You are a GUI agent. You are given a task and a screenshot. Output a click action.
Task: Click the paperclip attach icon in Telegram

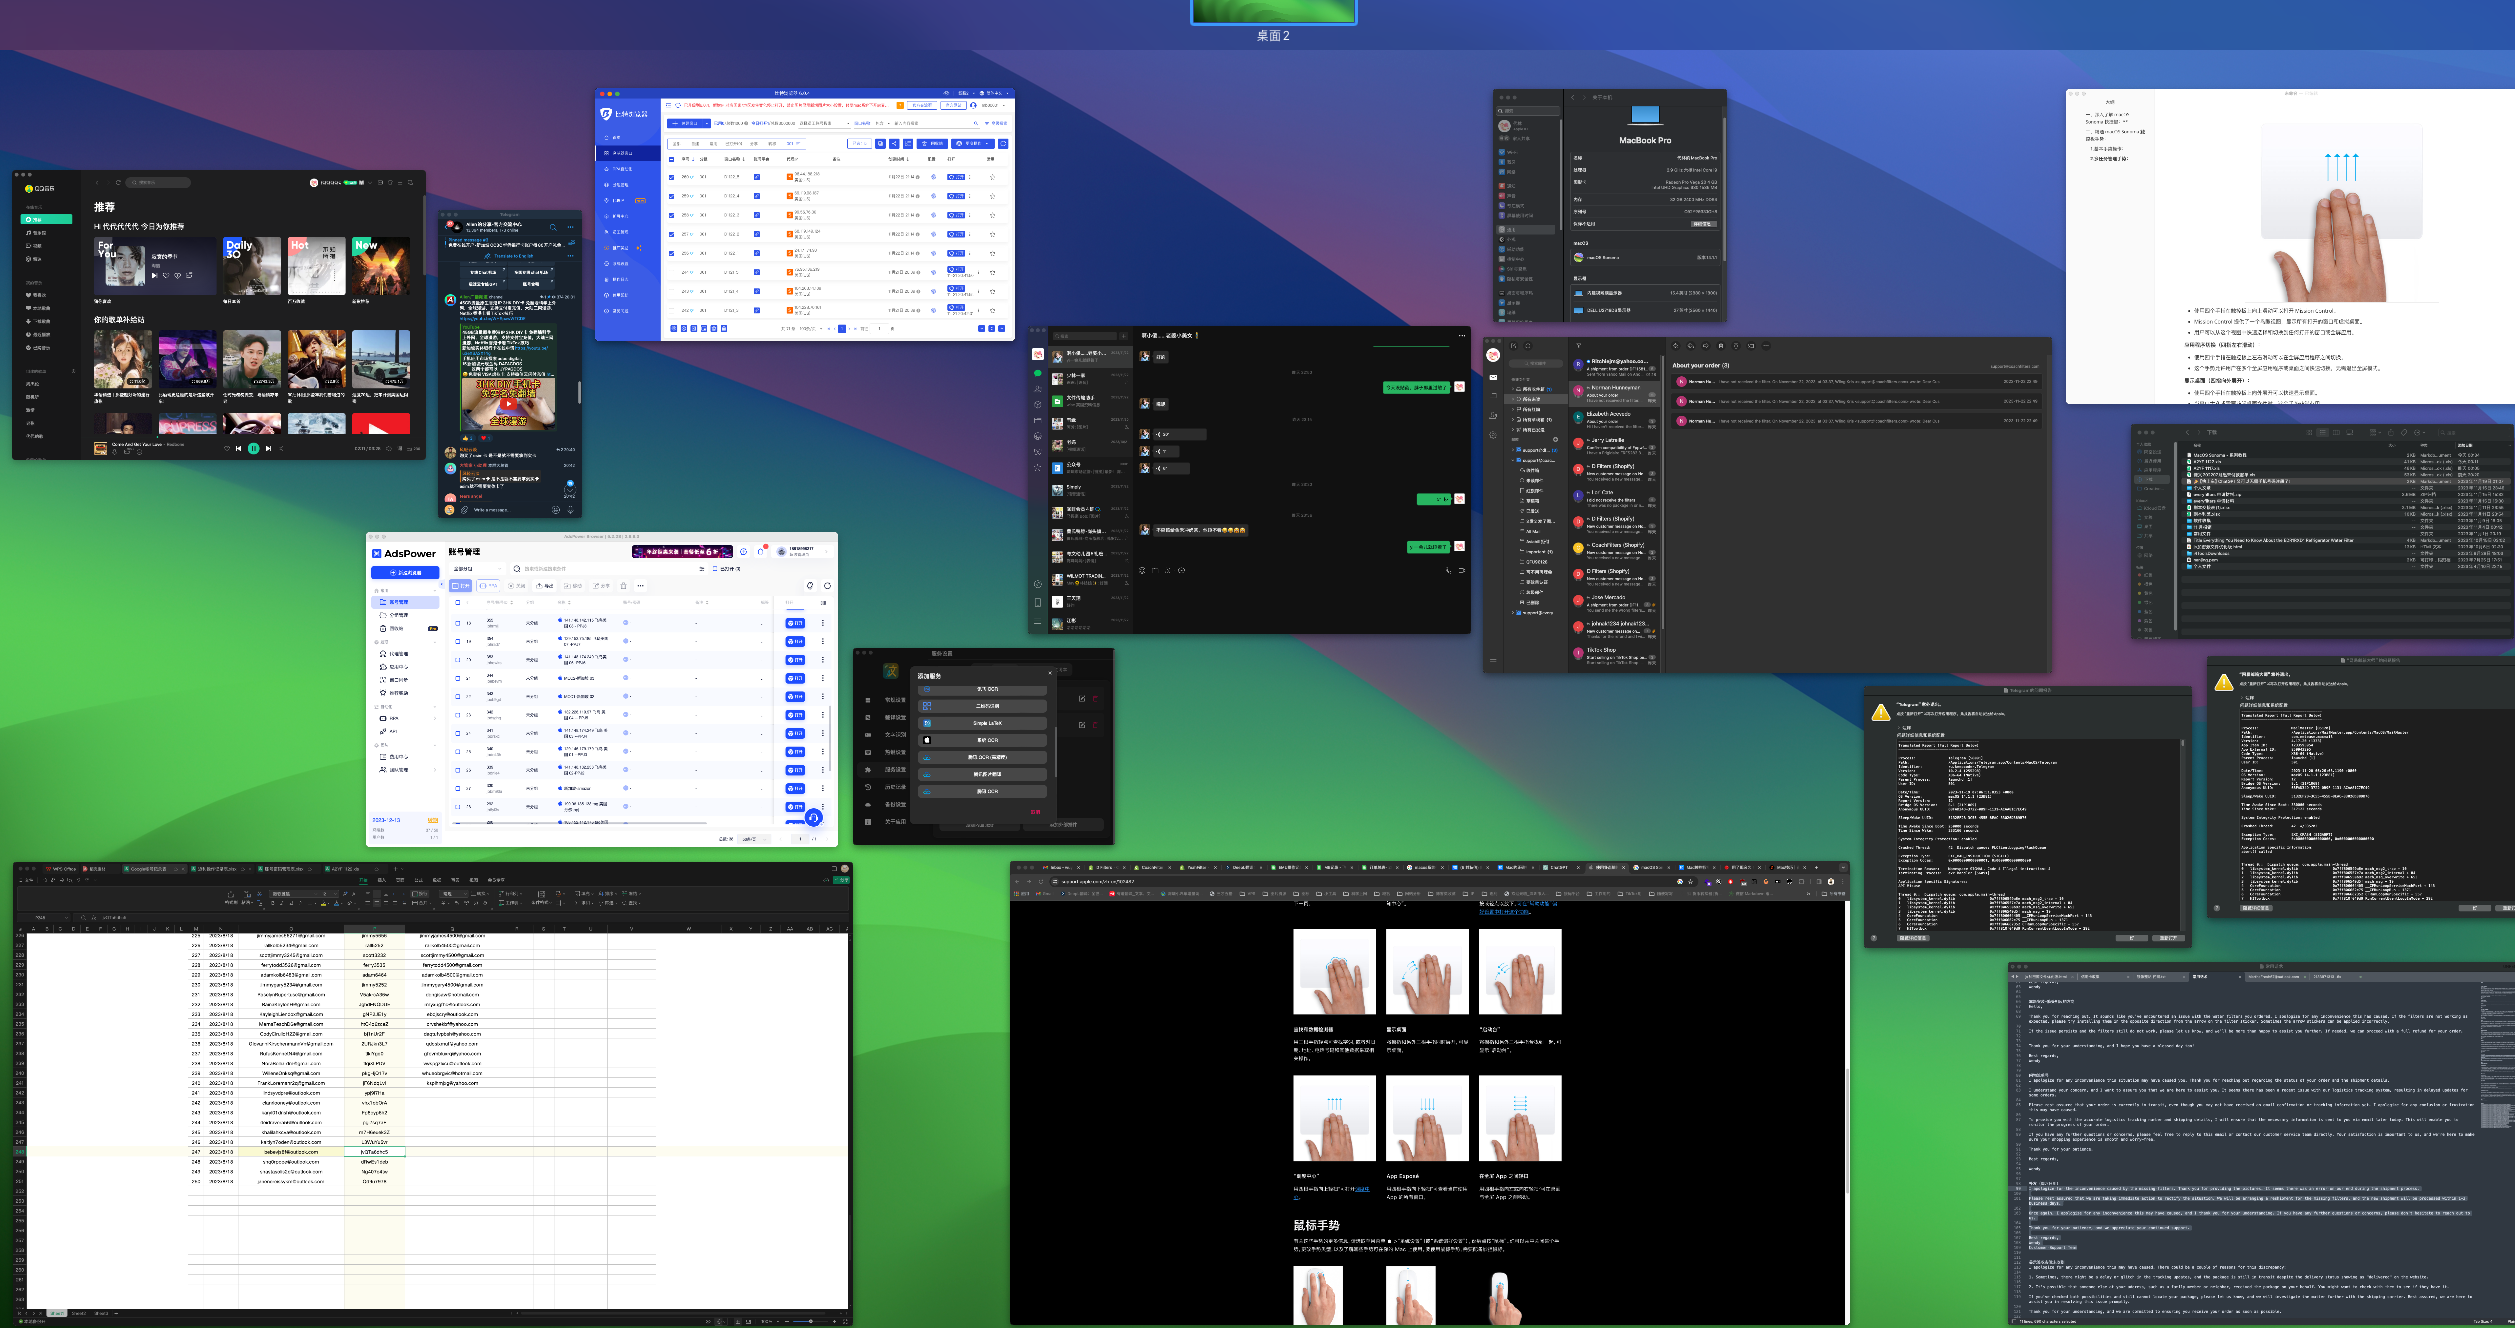[464, 510]
